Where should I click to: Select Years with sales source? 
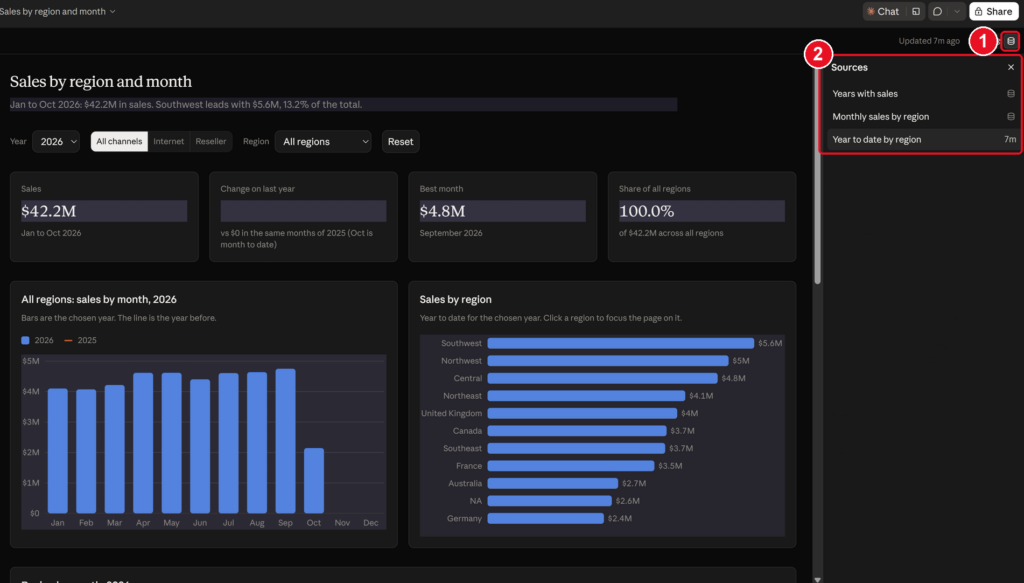[922, 93]
